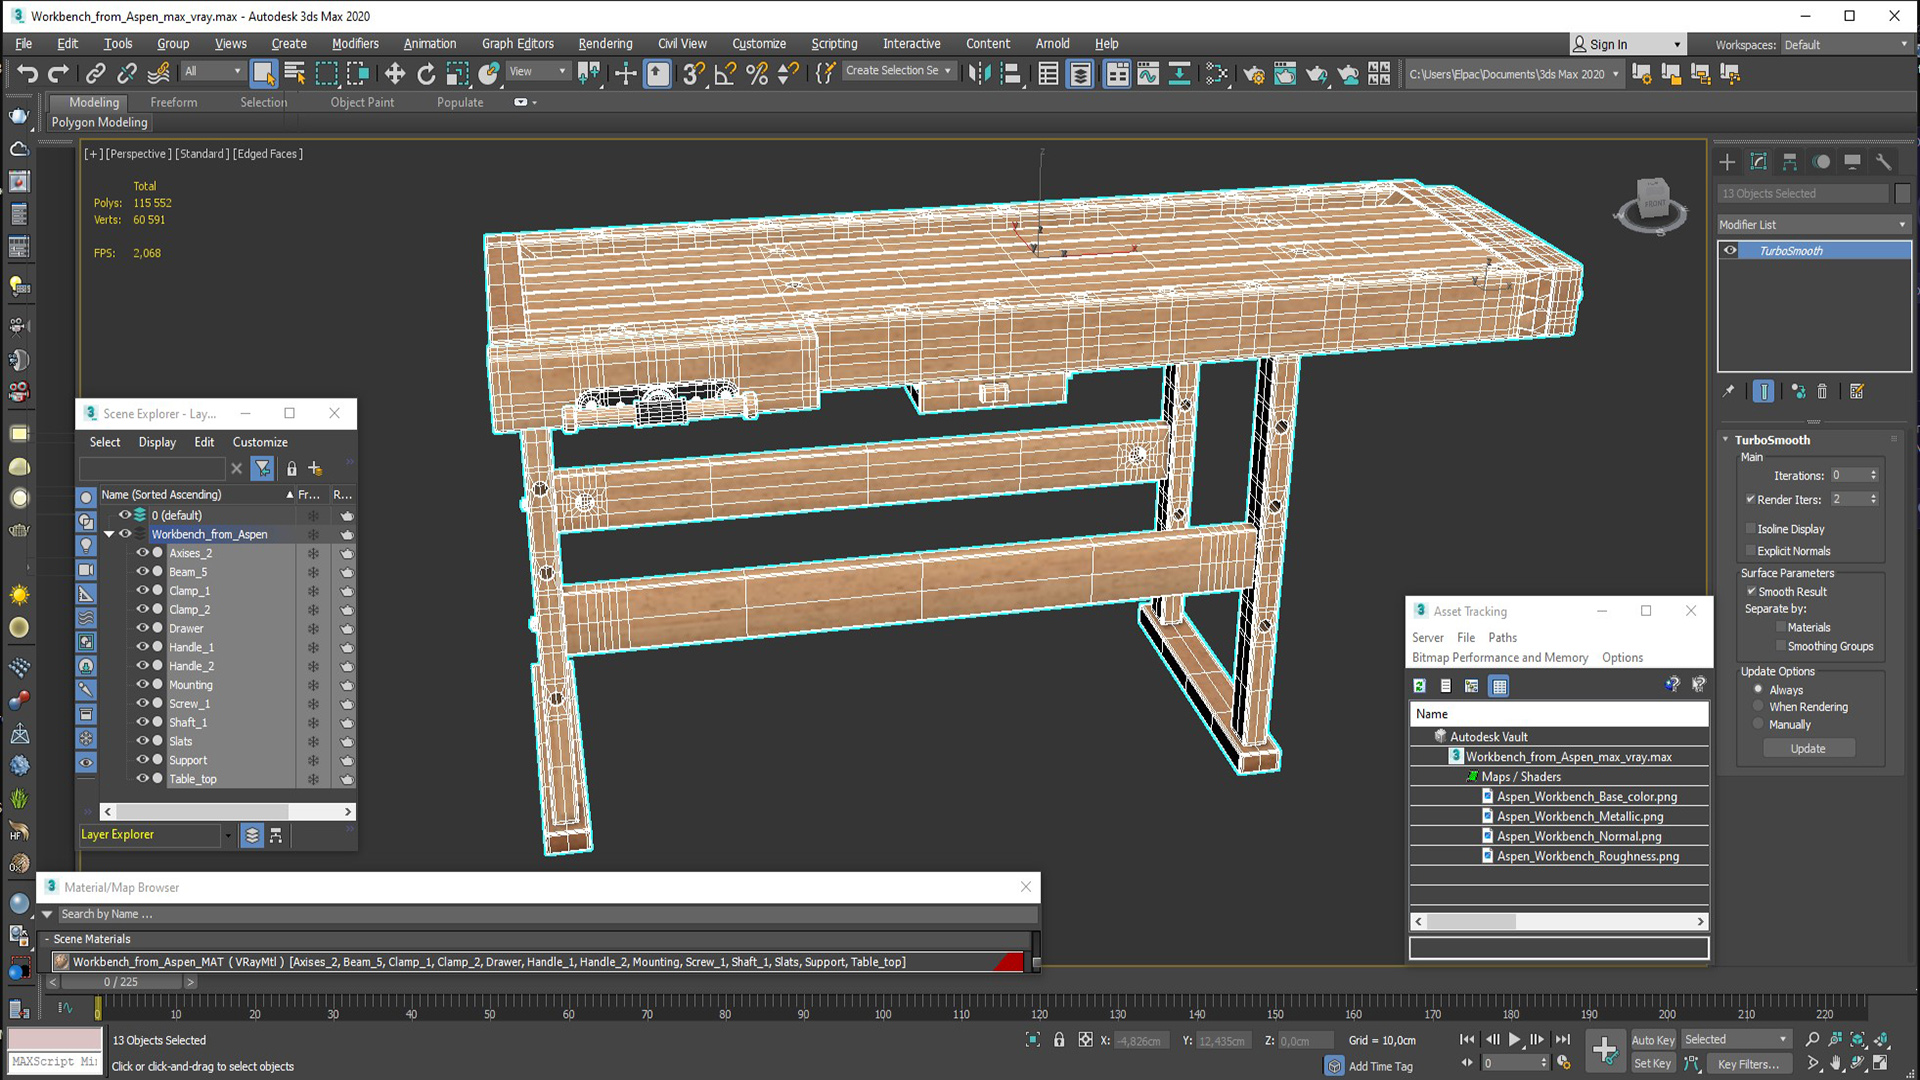Open the Create panel tab
Screen dimensions: 1920x1080
coord(1727,162)
